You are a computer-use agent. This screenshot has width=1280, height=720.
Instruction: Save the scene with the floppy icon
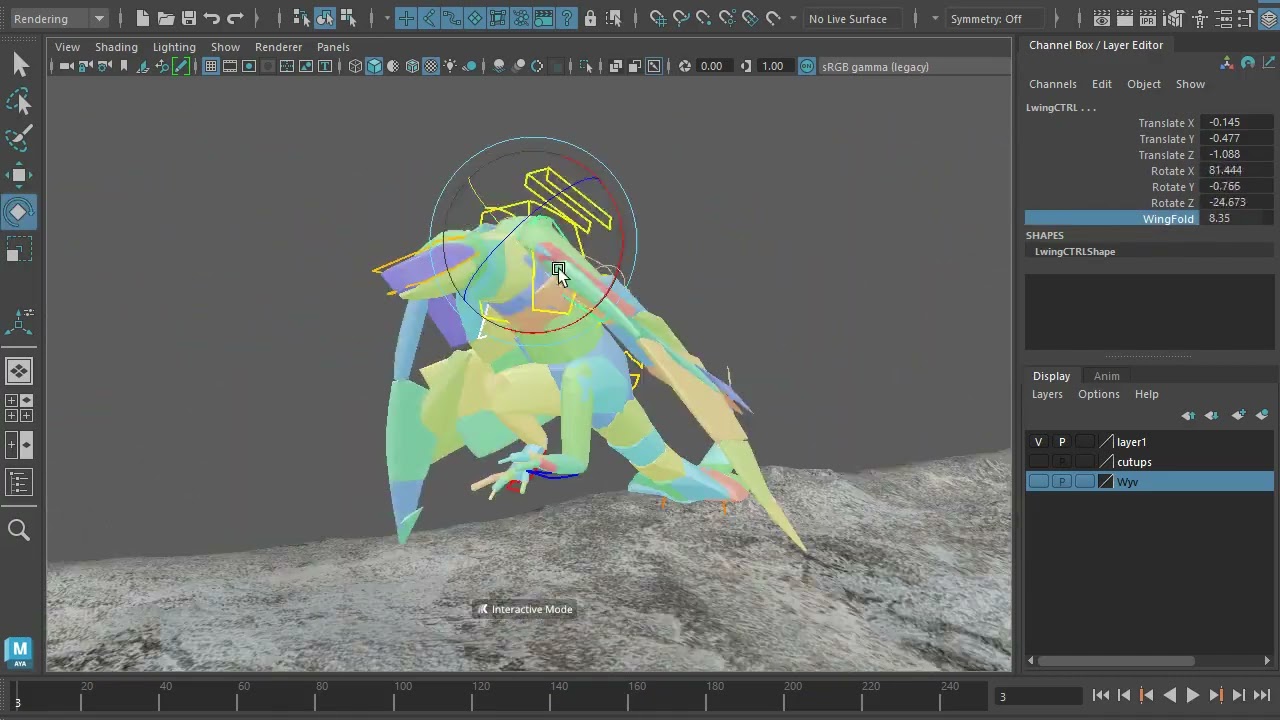point(188,18)
